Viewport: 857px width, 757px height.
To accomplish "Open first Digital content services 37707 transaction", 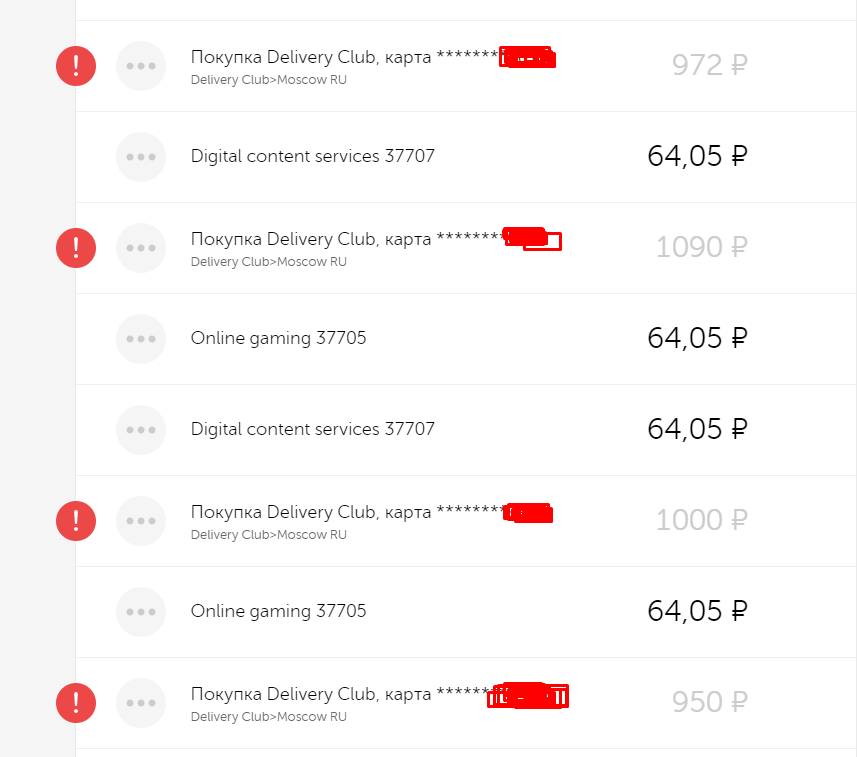I will pos(313,156).
